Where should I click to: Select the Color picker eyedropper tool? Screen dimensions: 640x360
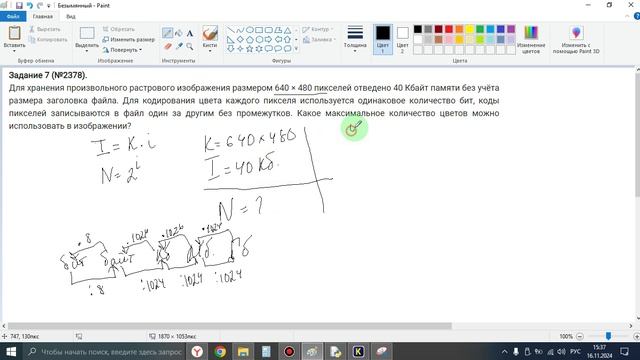coord(179,47)
